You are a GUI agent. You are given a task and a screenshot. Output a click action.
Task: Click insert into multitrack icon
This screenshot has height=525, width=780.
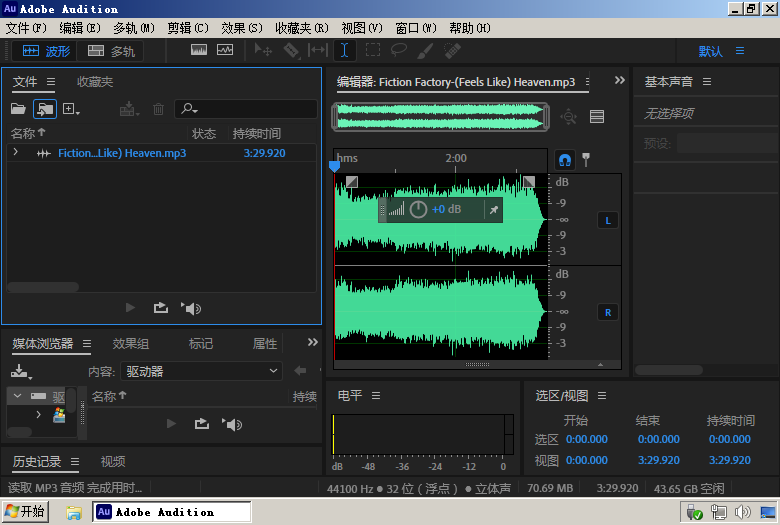point(129,109)
